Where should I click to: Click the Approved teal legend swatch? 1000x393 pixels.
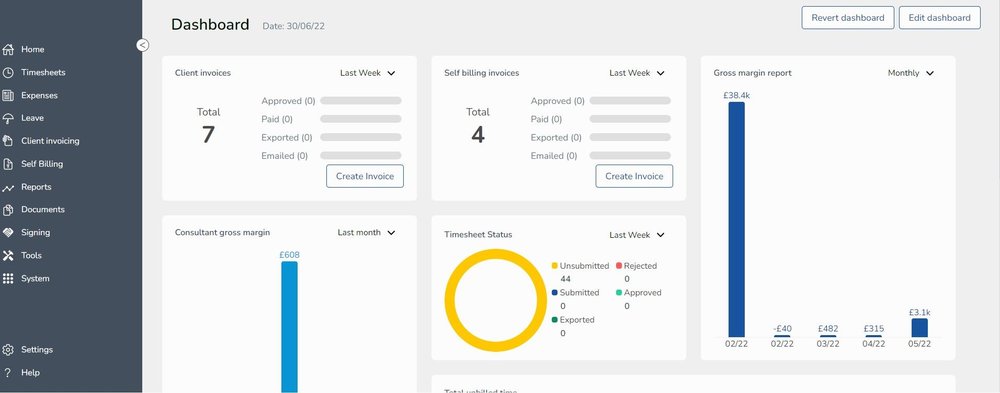coord(619,293)
